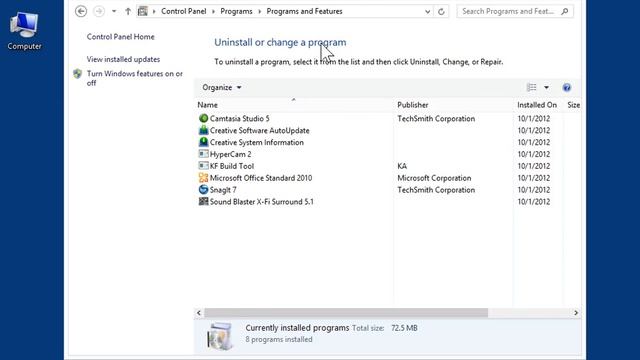Select KF Build Tool icon

(203, 166)
